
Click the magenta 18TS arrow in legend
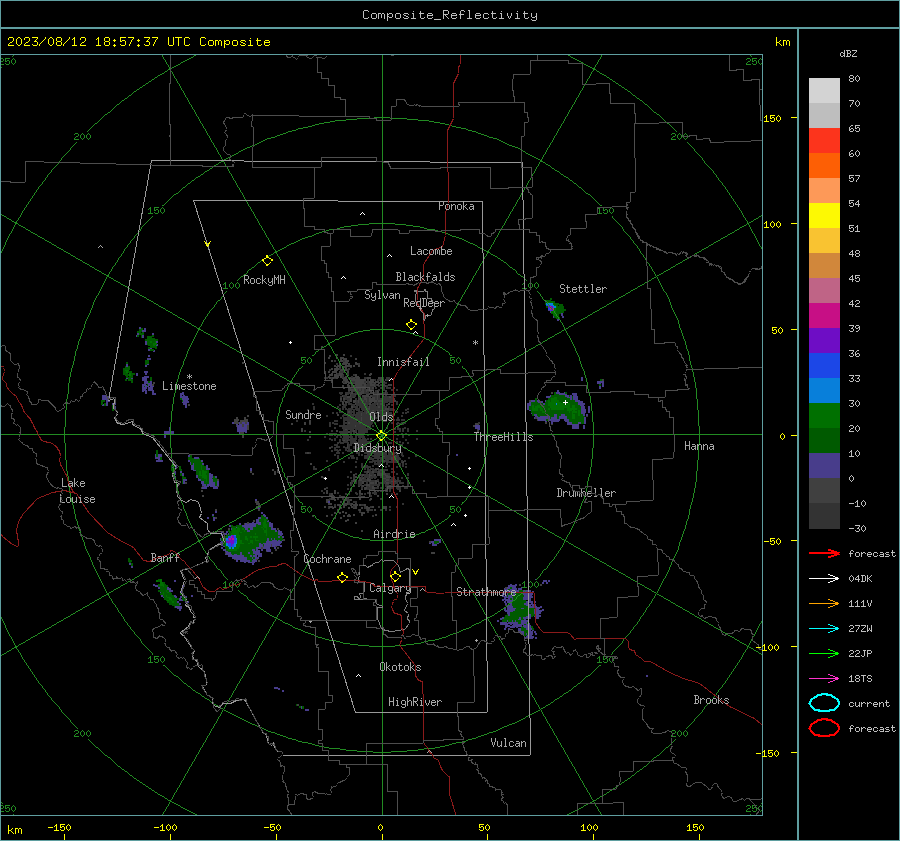coord(824,679)
